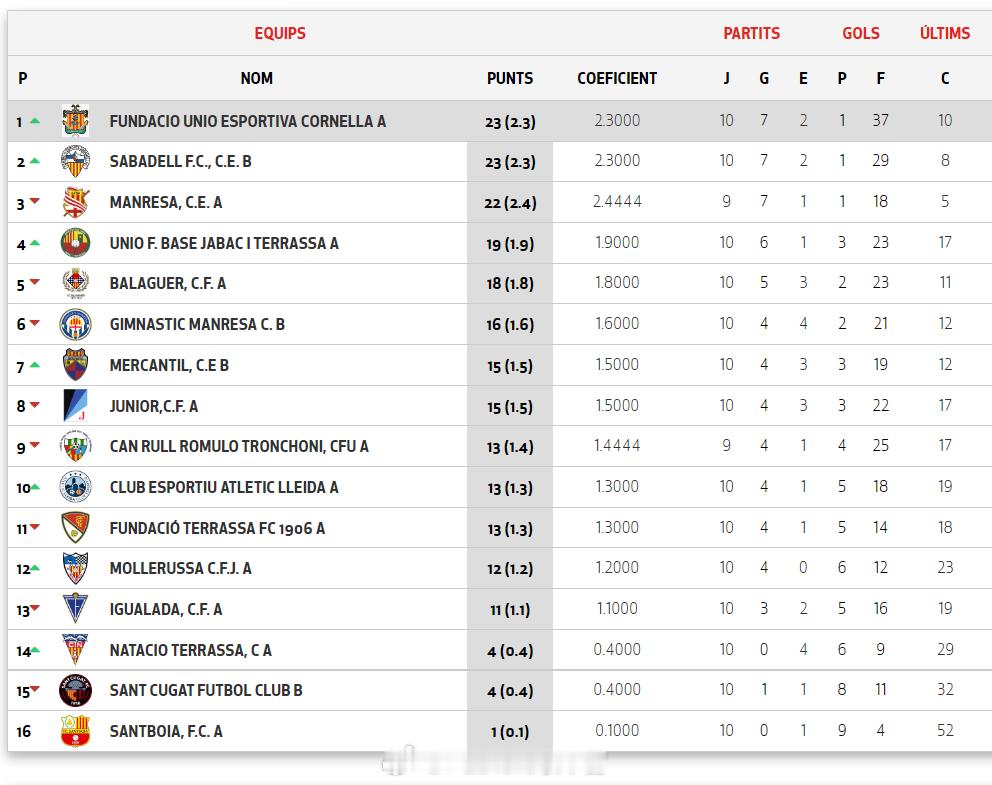Click the green up arrow beside position 14
992x785 pixels.
35,650
